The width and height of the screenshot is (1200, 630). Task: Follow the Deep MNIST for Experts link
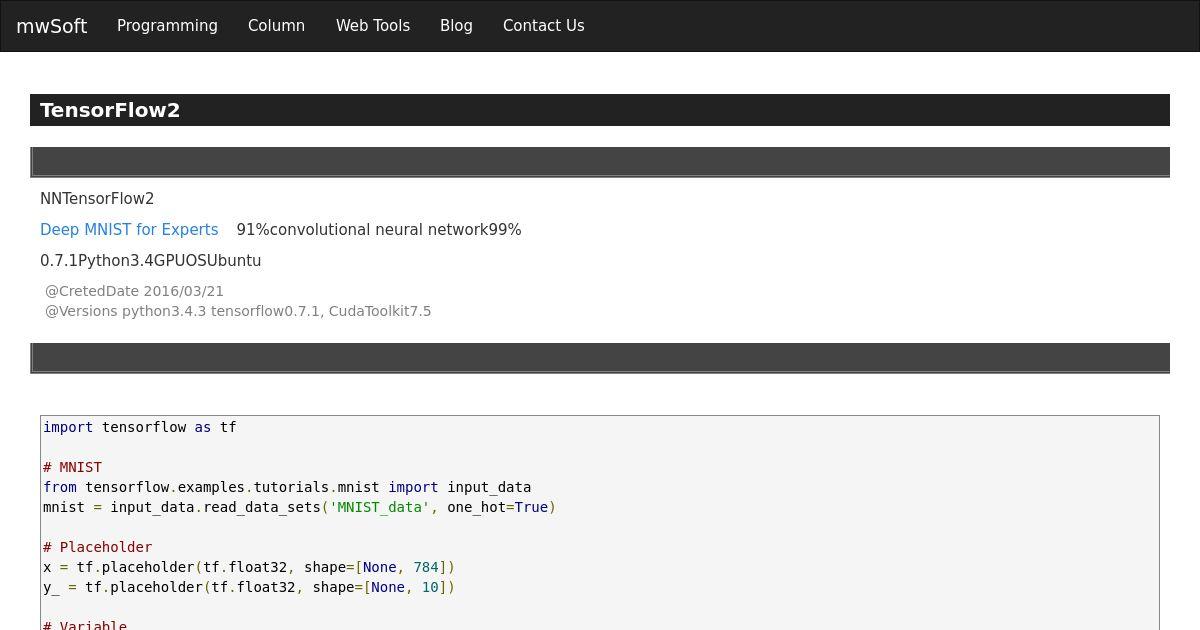pyautogui.click(x=129, y=230)
